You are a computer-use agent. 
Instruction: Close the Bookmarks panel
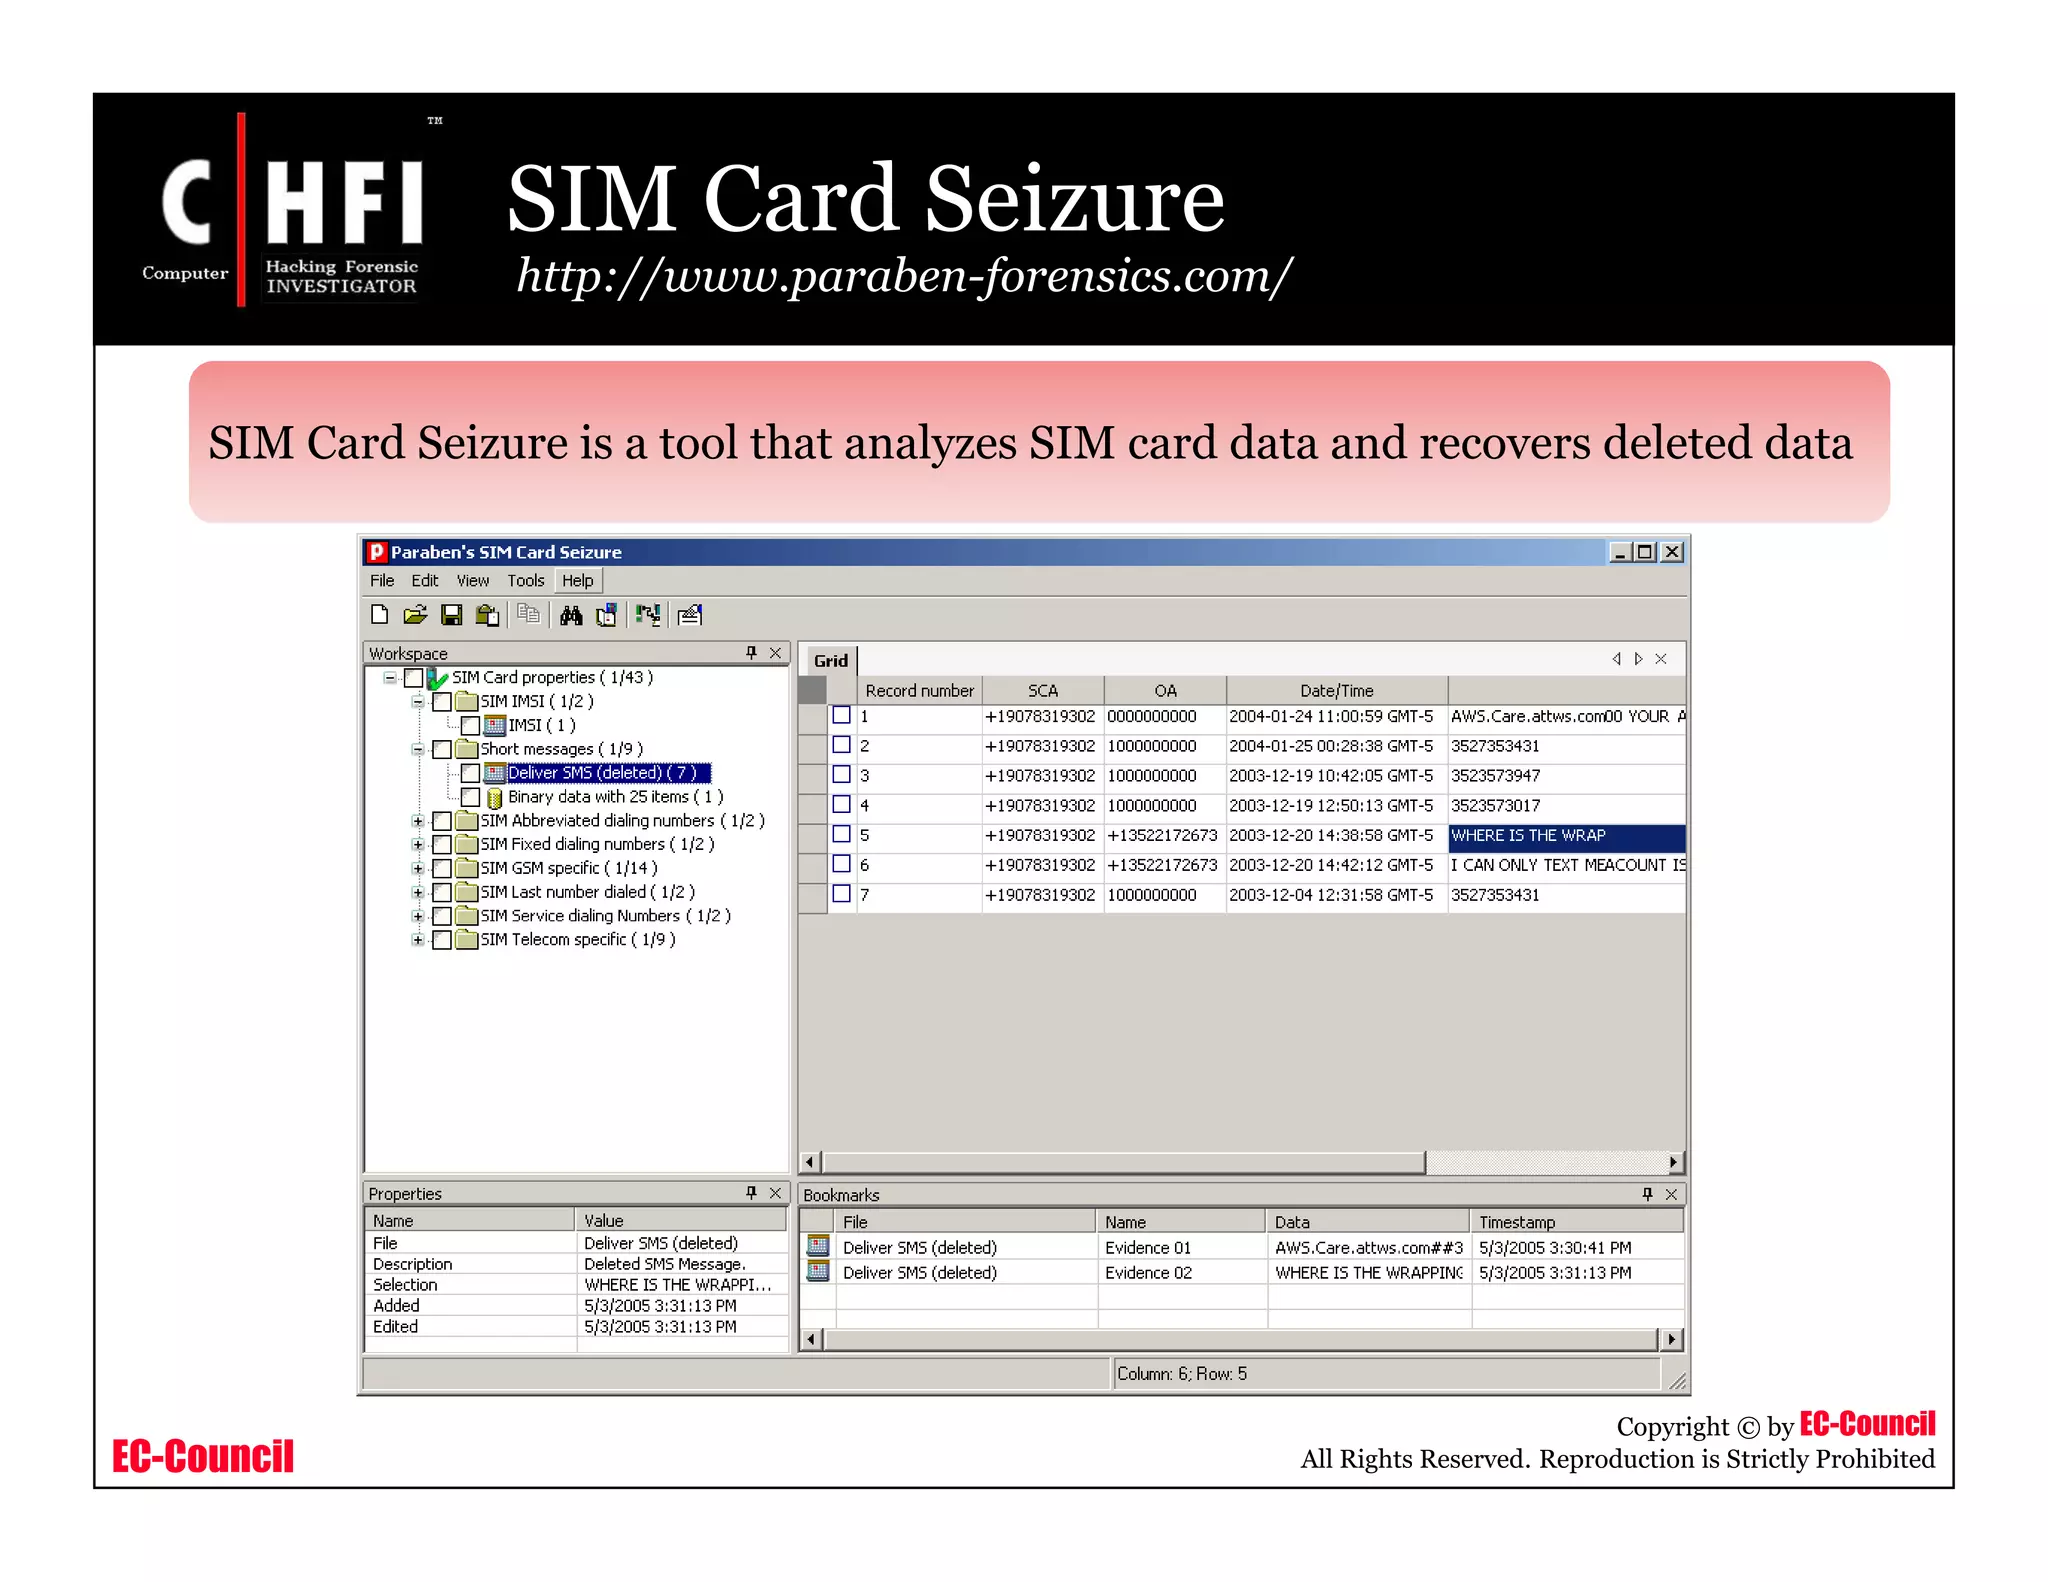(x=1671, y=1194)
